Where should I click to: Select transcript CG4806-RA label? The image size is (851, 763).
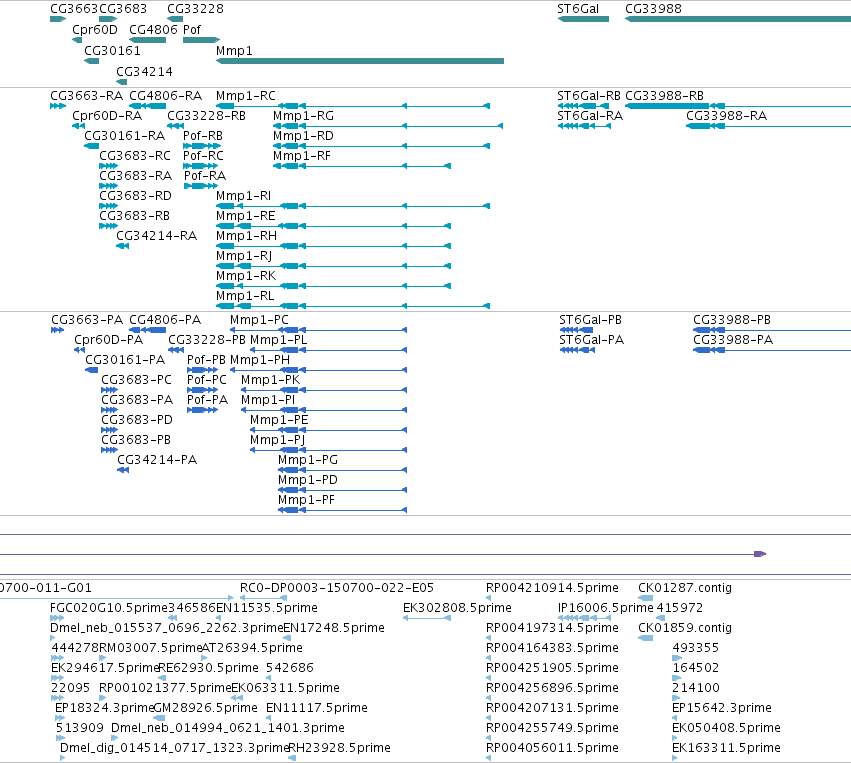[166, 96]
